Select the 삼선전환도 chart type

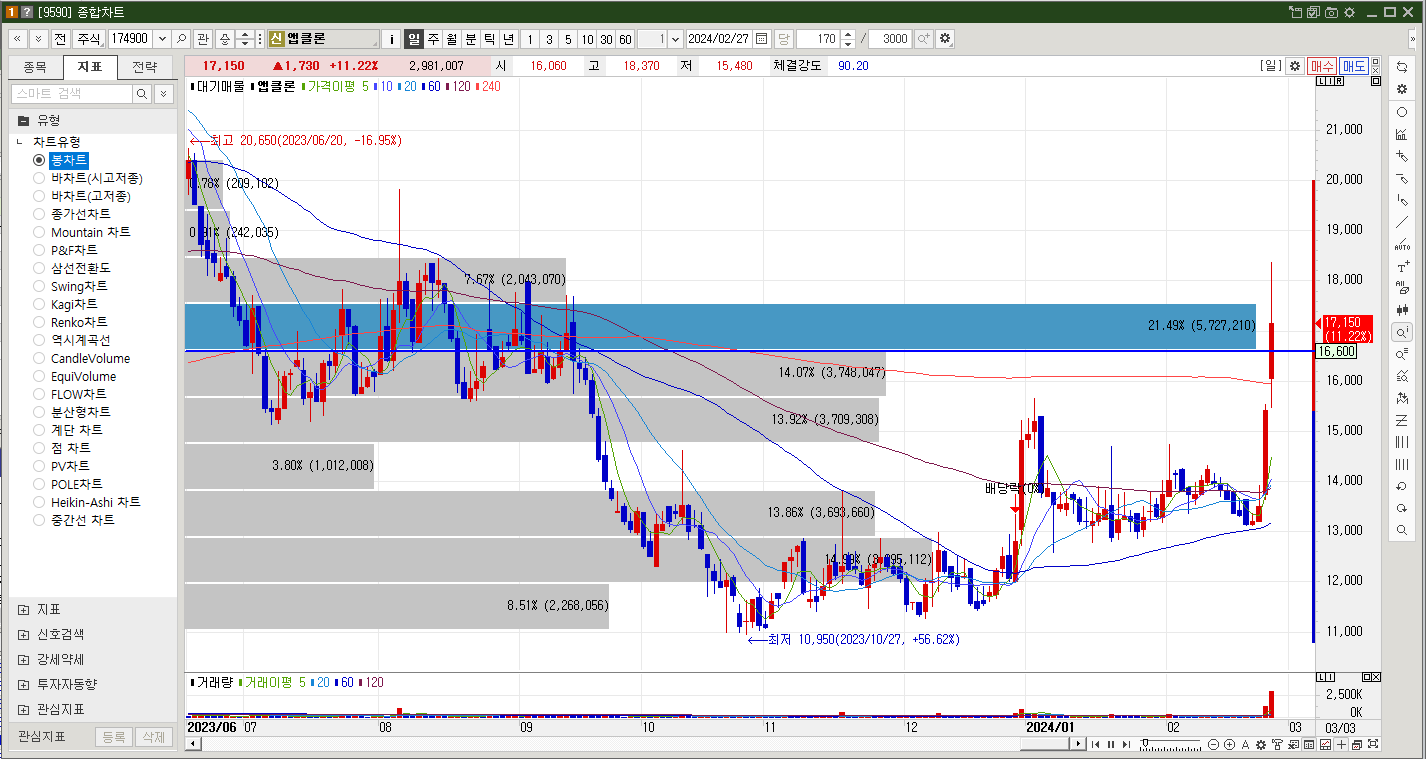(39, 268)
